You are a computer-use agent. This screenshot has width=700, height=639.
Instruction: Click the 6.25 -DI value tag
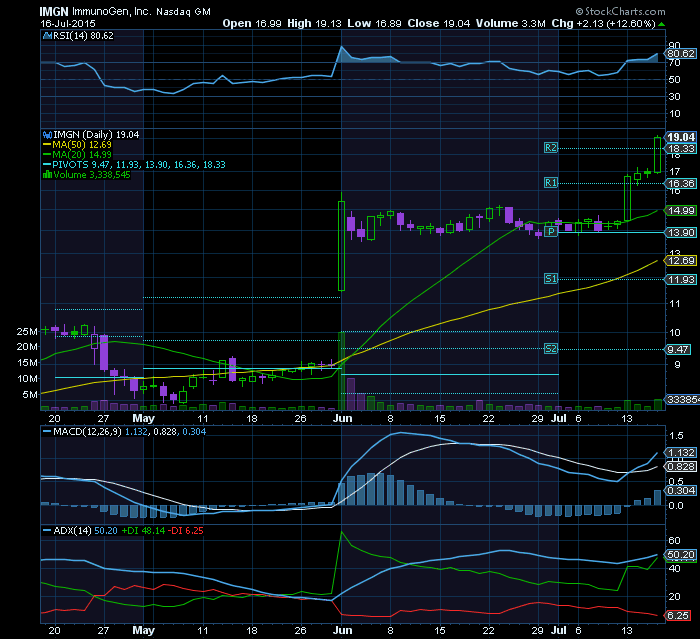tap(679, 616)
